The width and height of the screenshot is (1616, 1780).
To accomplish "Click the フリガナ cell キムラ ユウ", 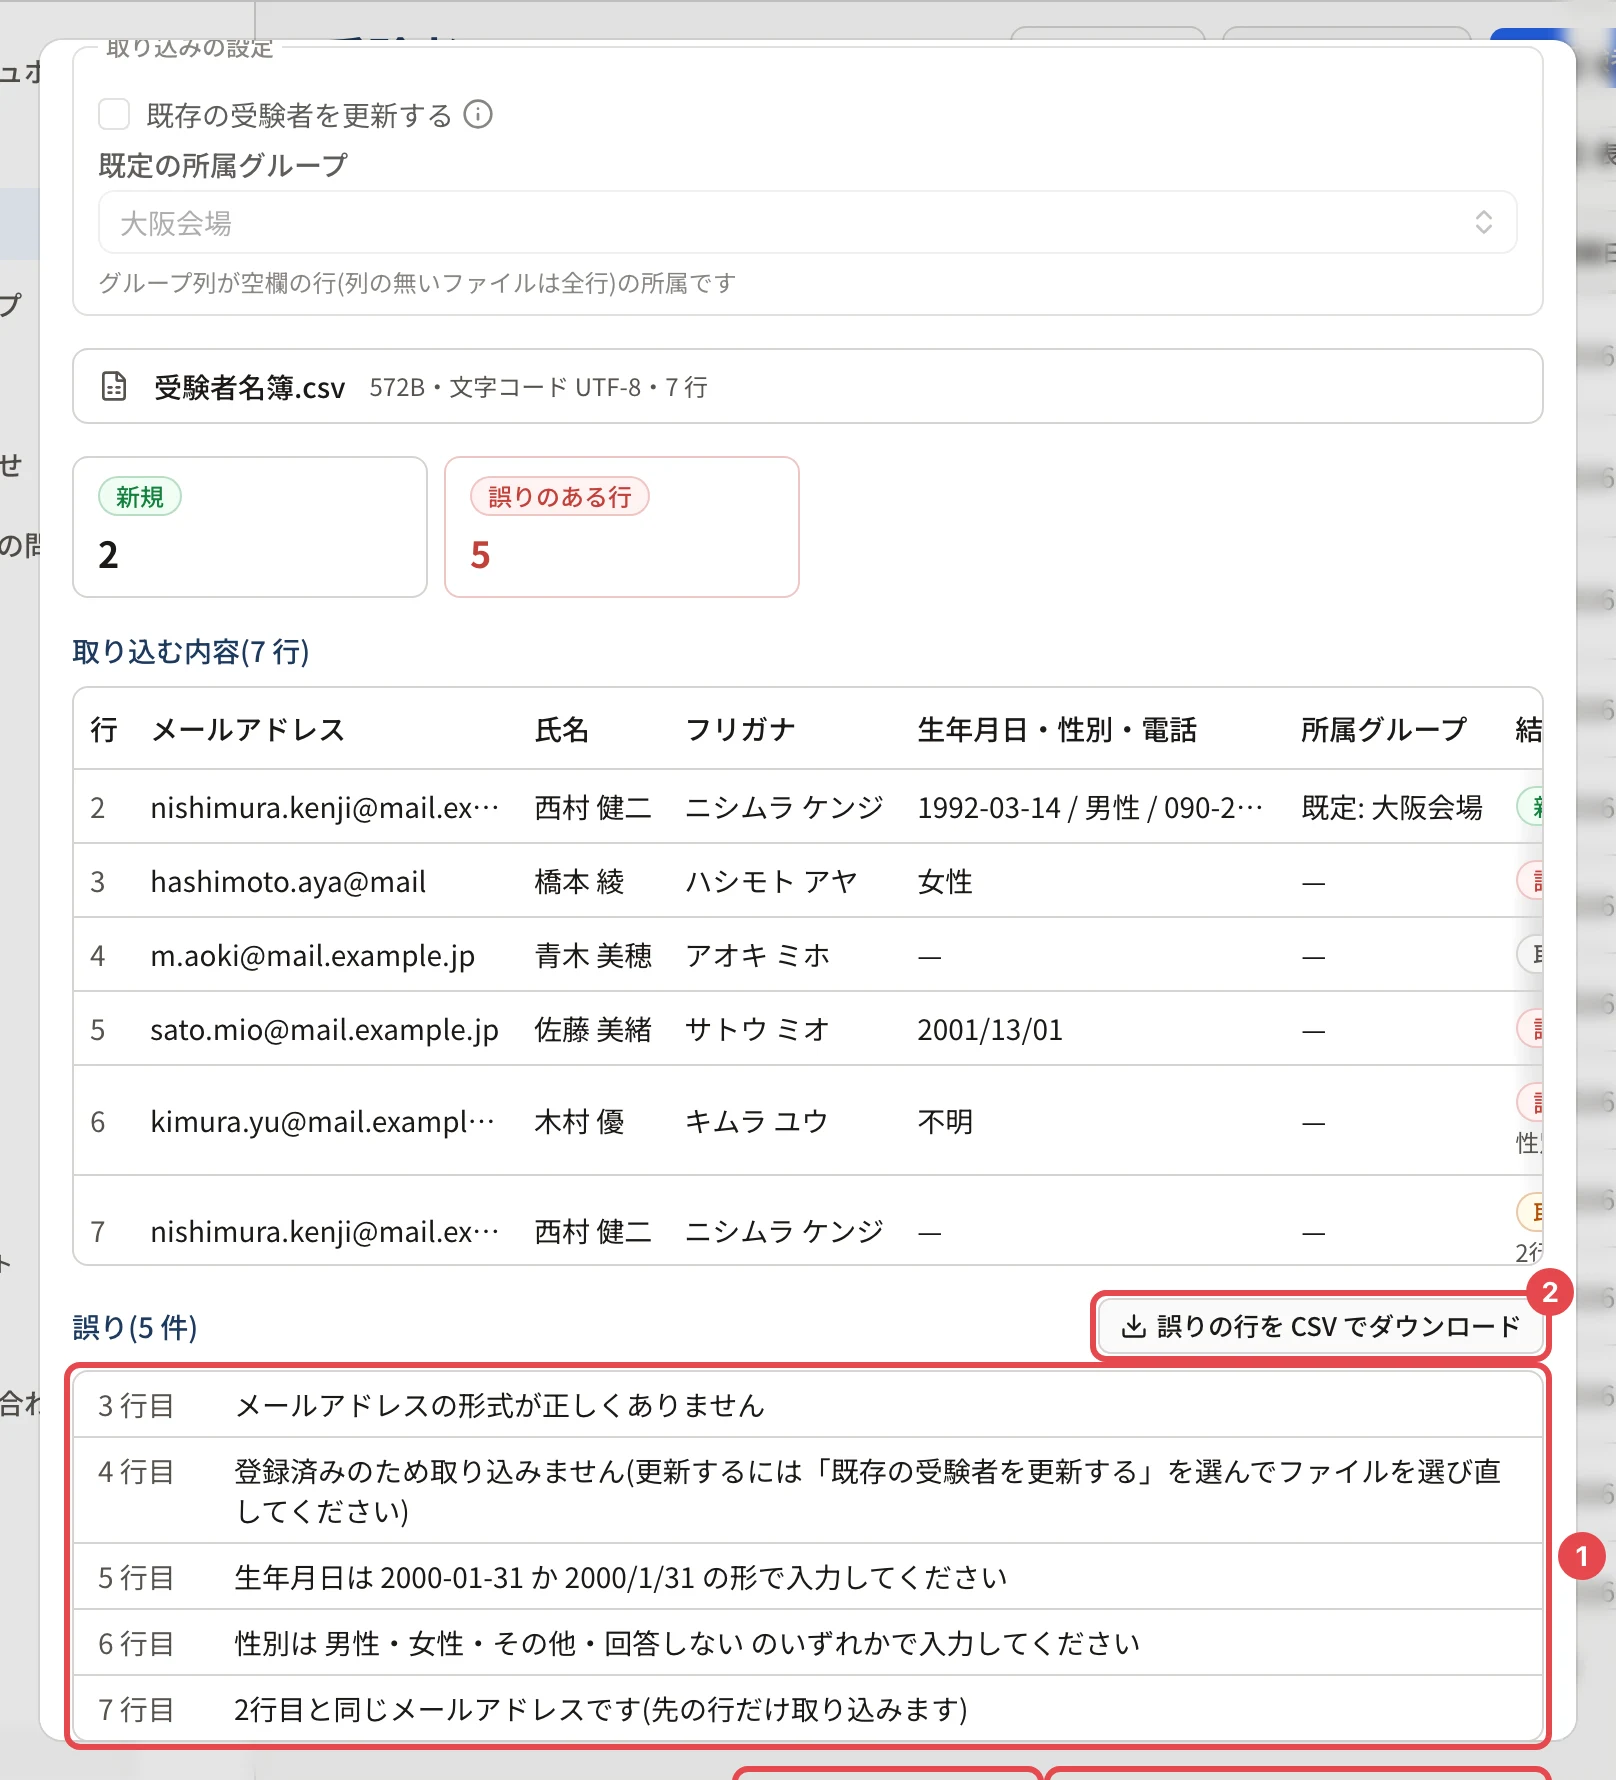I will coord(757,1122).
